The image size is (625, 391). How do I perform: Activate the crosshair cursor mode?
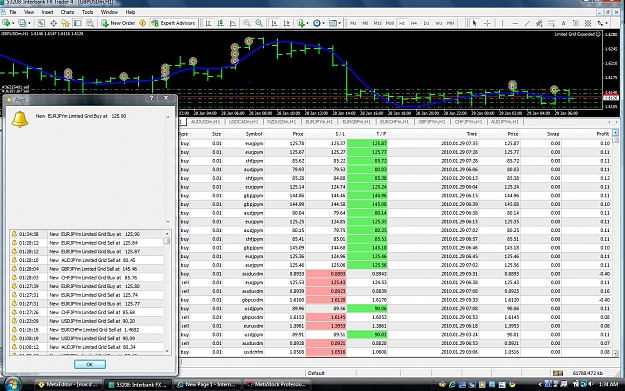[x=487, y=23]
